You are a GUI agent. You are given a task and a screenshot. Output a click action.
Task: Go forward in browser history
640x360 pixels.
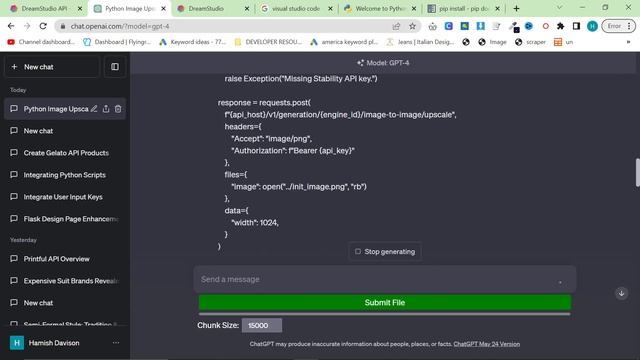coord(27,26)
